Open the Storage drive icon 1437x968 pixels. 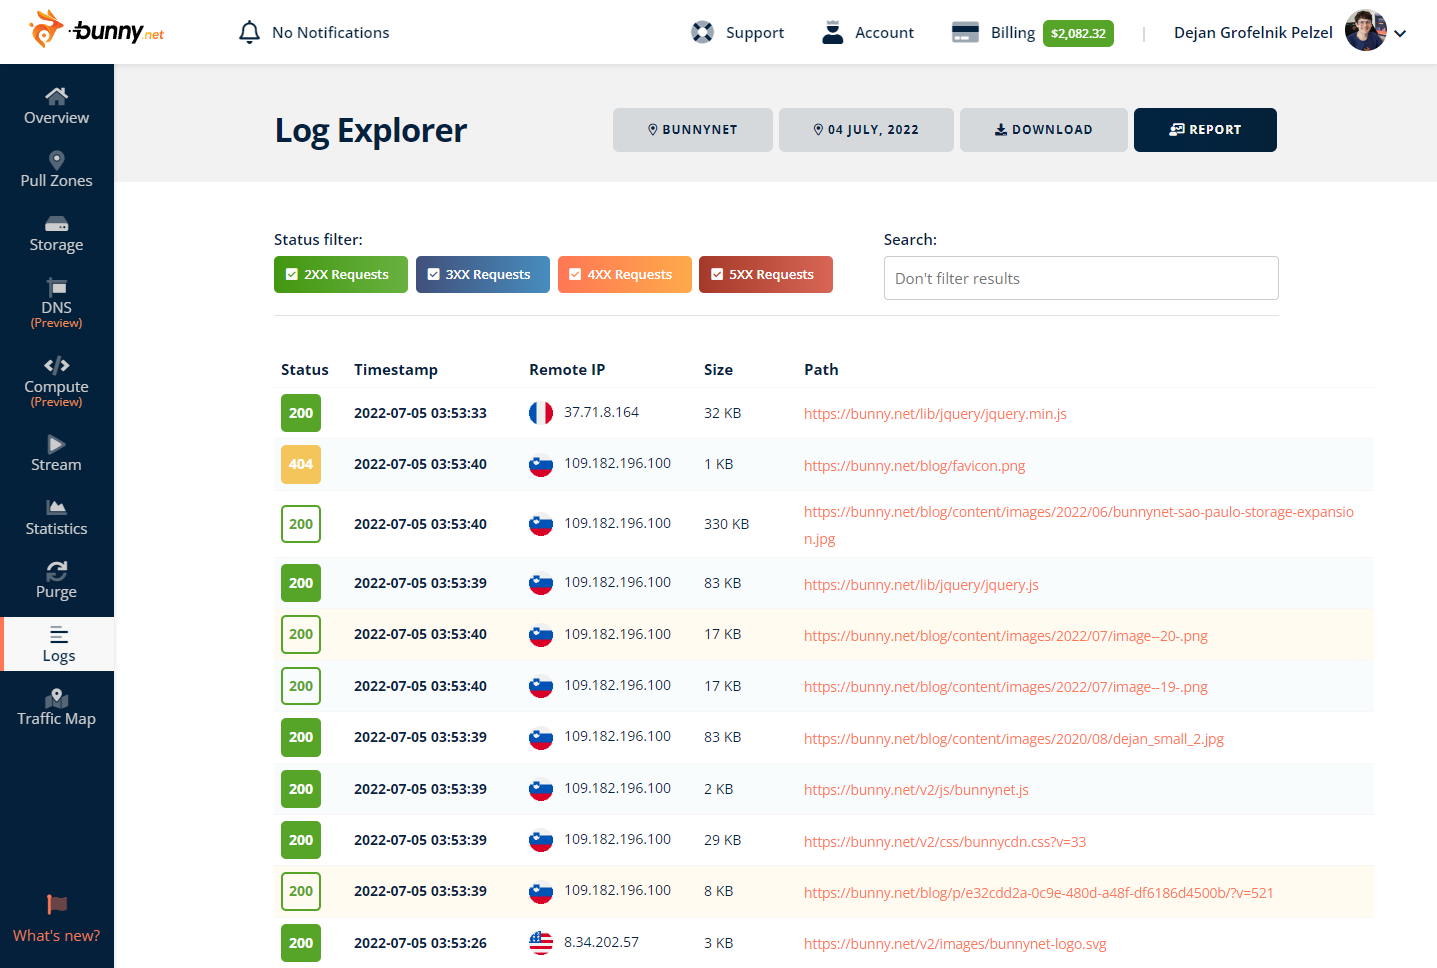(x=57, y=224)
